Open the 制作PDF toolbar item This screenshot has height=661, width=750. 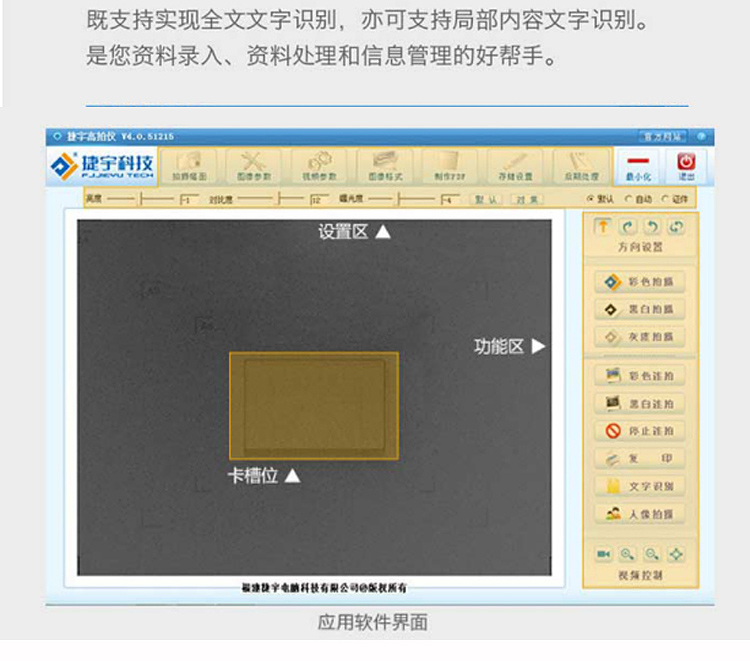(x=450, y=166)
